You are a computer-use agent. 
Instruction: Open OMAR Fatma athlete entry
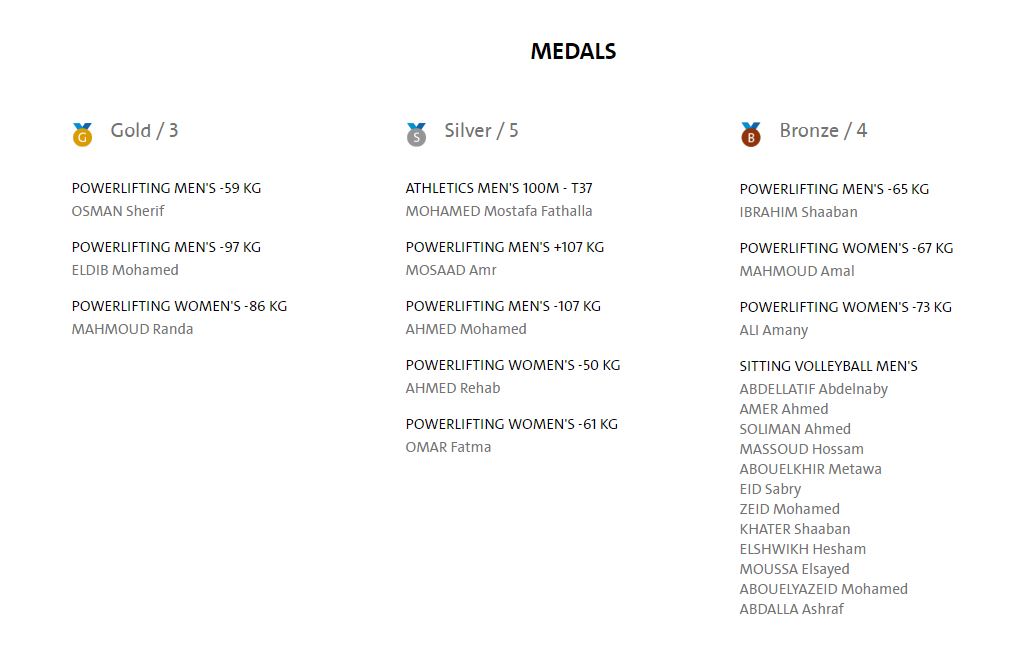pyautogui.click(x=448, y=447)
